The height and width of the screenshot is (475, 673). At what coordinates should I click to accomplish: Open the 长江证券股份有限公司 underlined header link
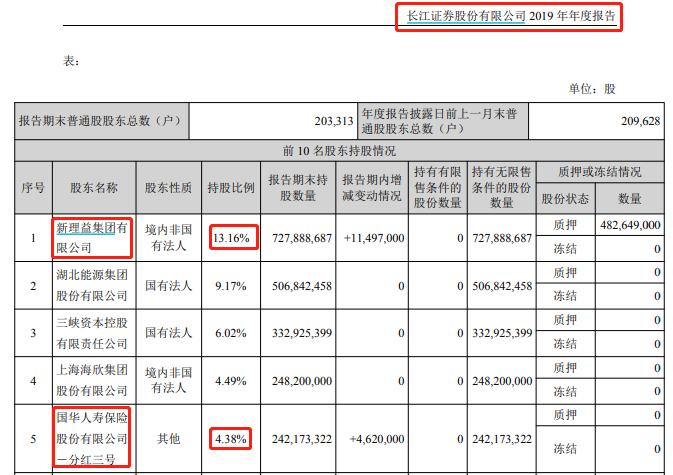tap(466, 16)
